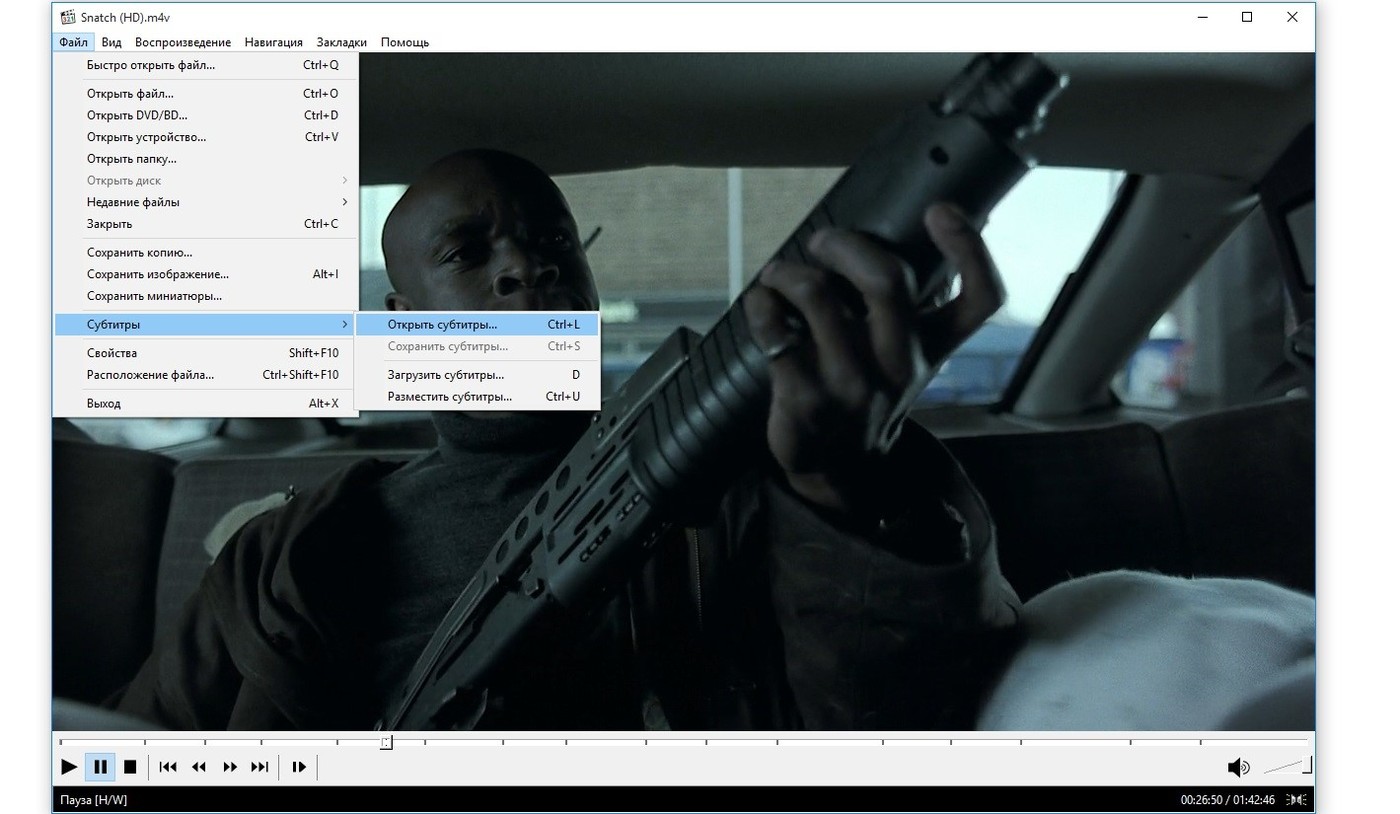The image size is (1400, 814).
Task: Select Выход to exit player
Action: (205, 403)
